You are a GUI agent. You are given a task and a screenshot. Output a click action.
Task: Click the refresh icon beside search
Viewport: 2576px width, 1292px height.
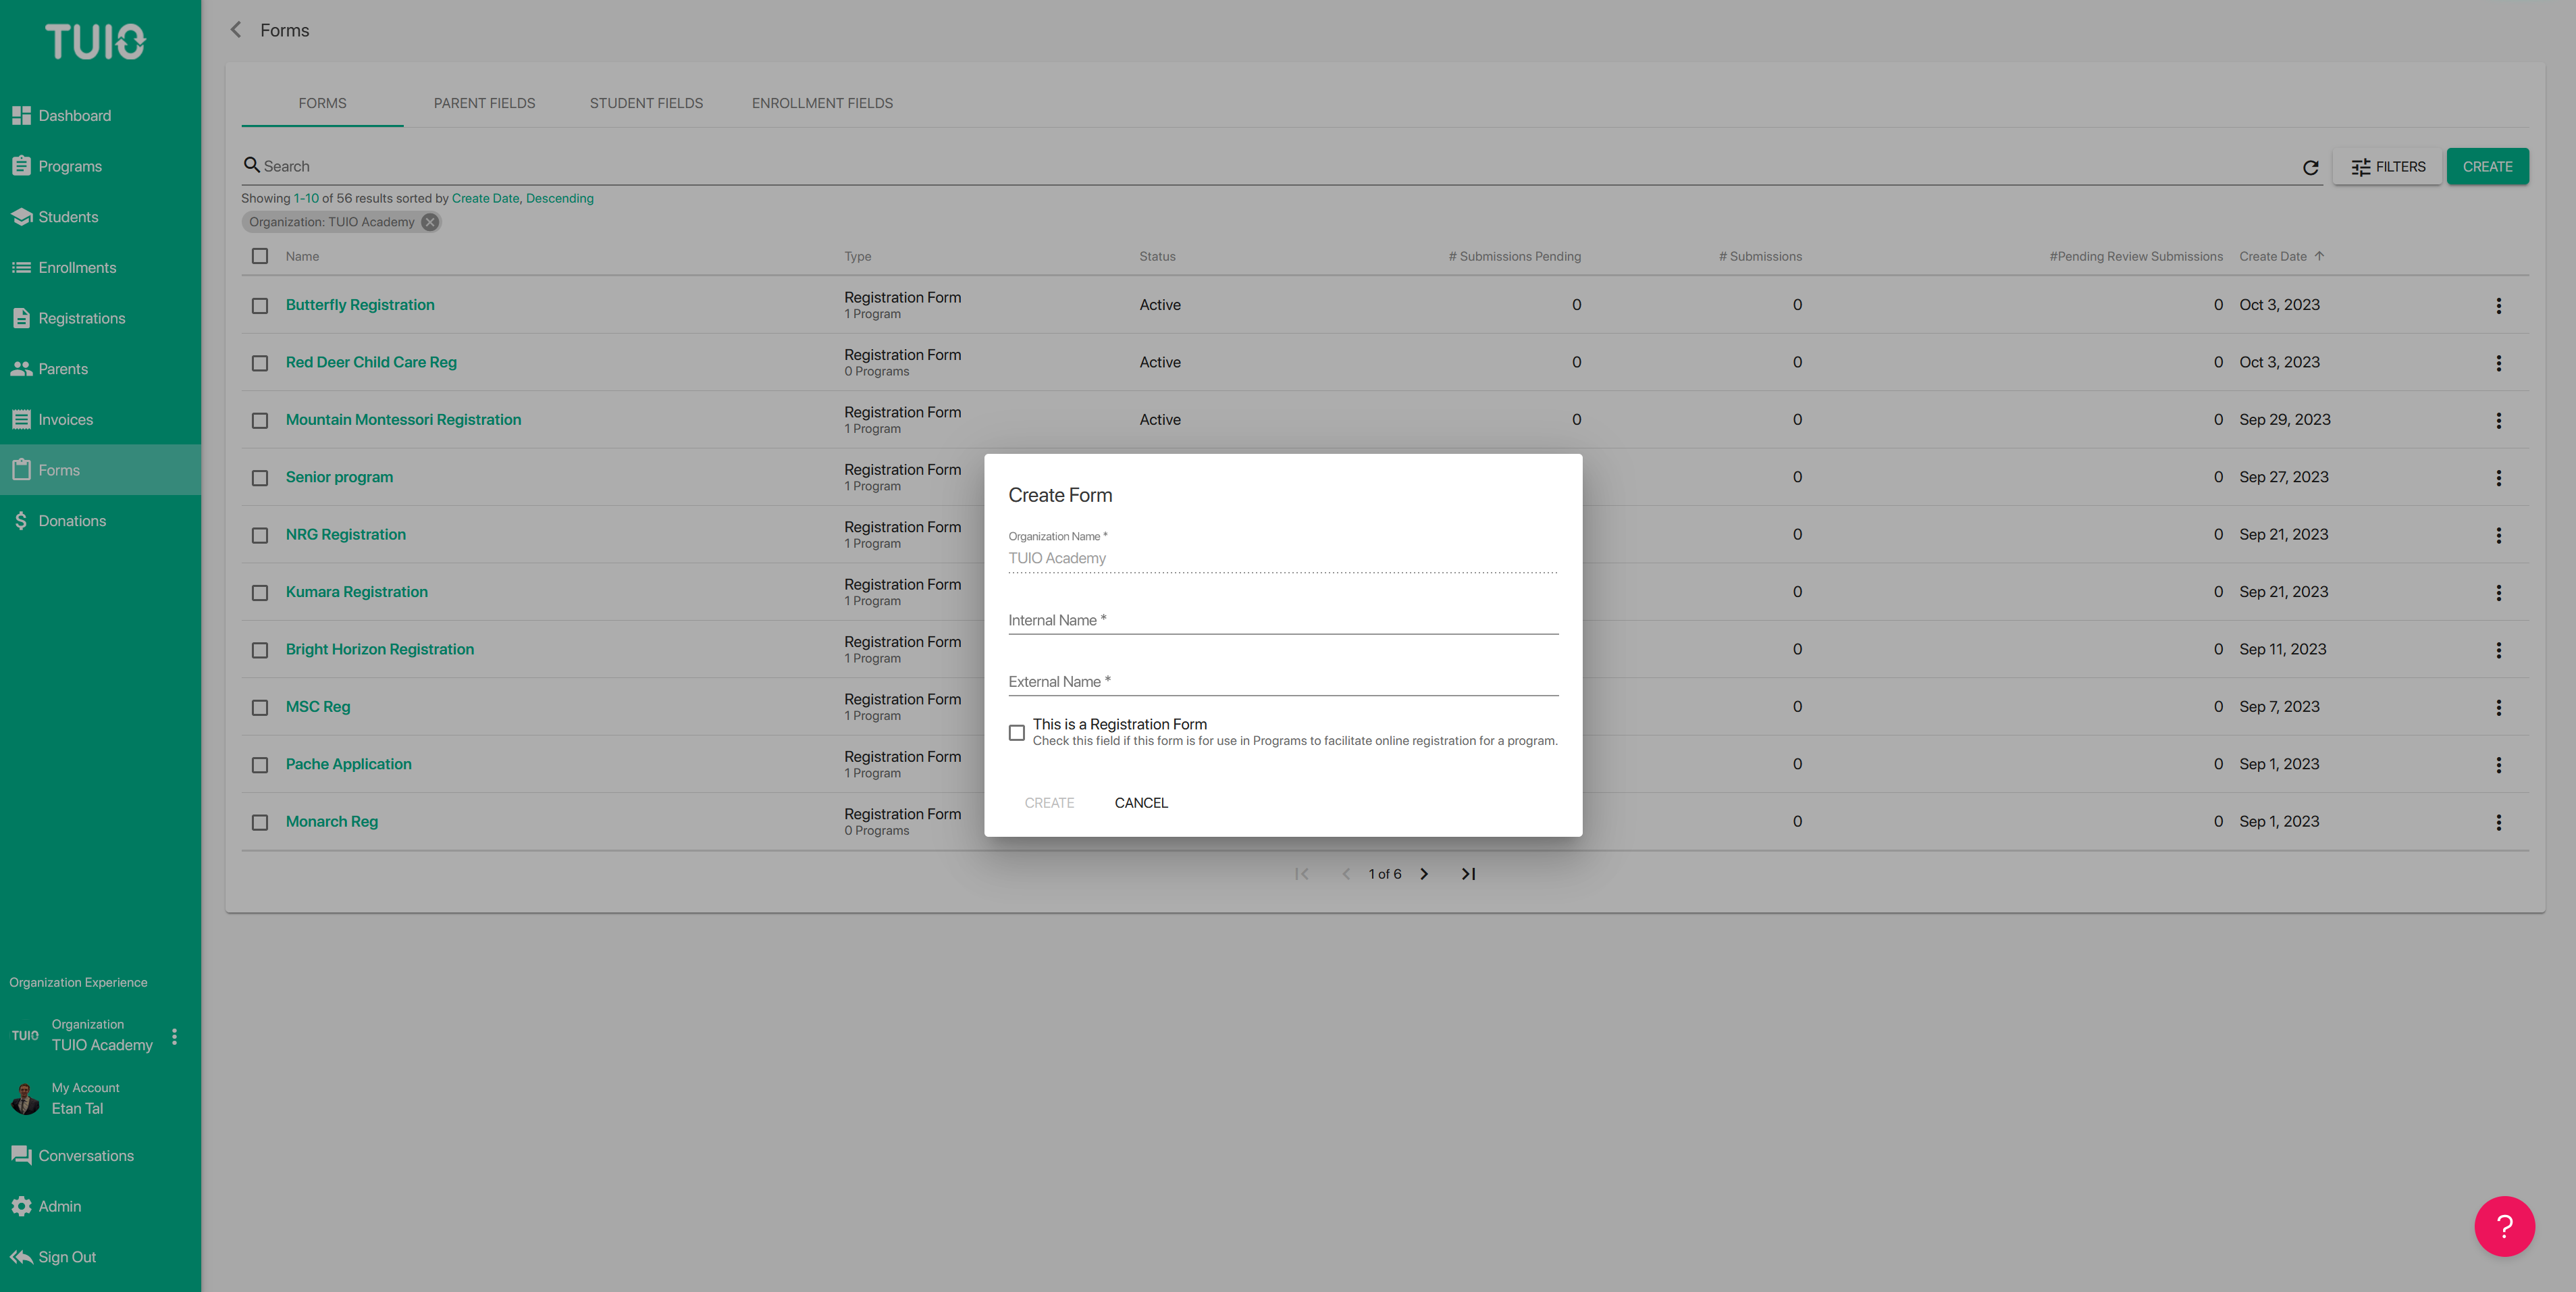pos(2310,167)
